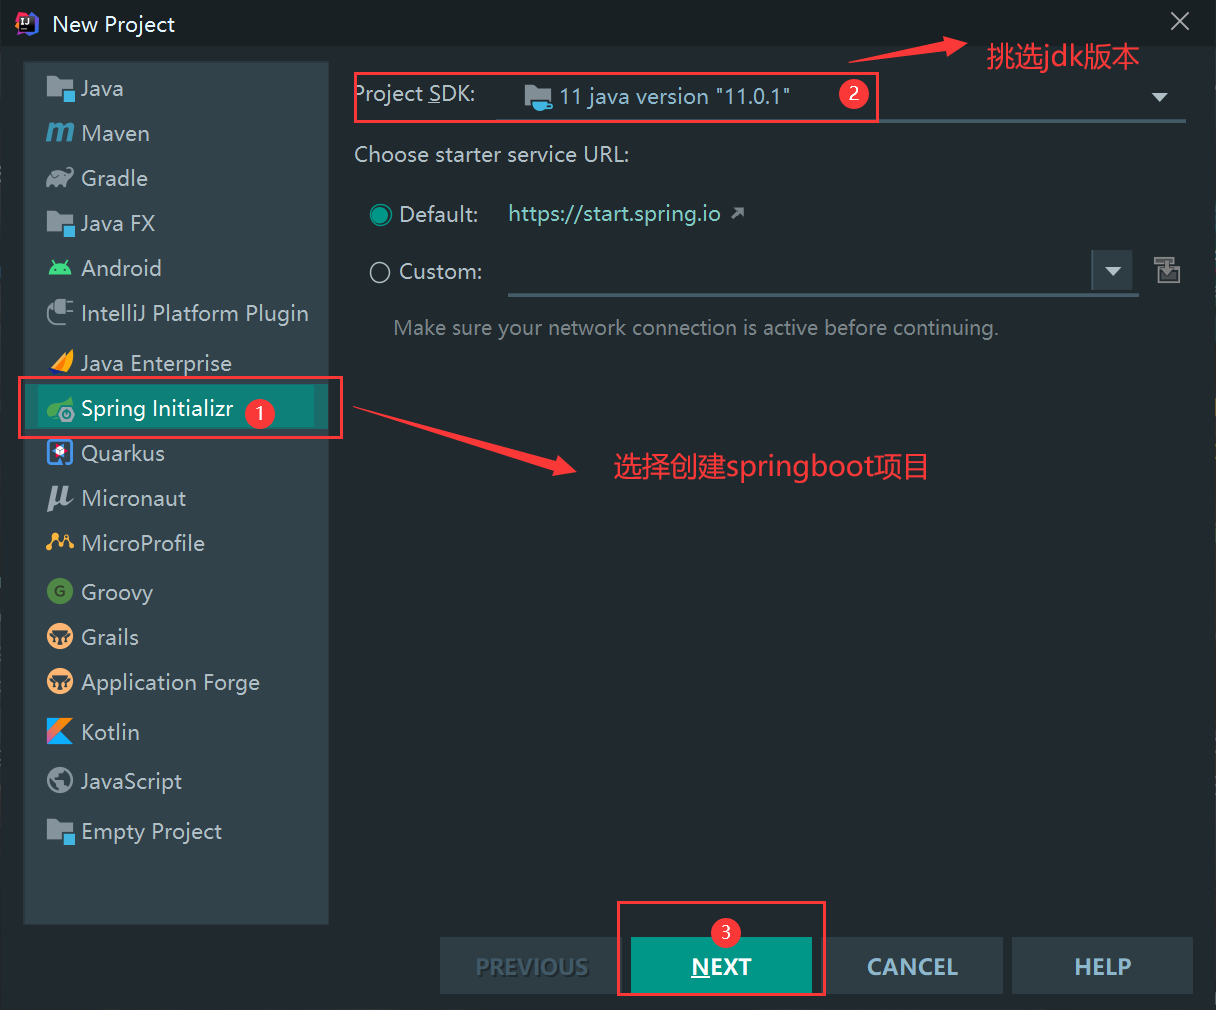Click the Application Forge icon
This screenshot has height=1010, width=1216.
pyautogui.click(x=60, y=682)
